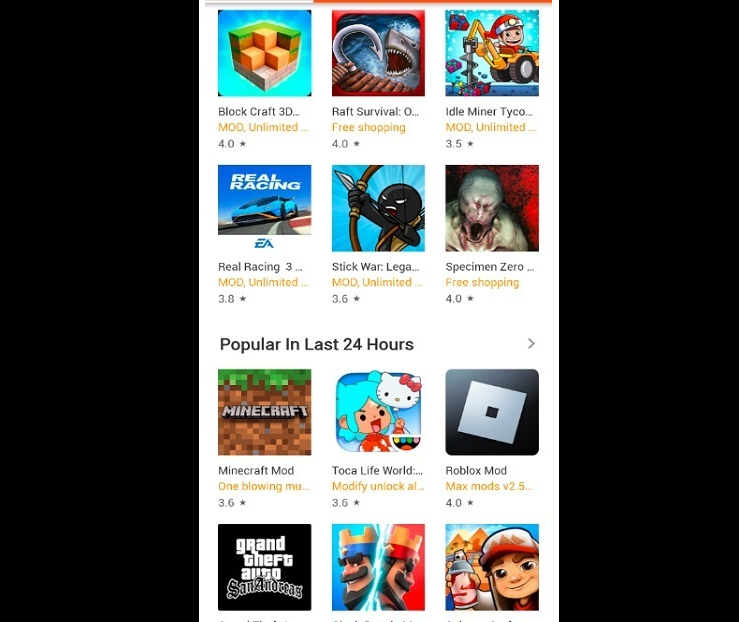The height and width of the screenshot is (622, 739).
Task: Click Max mods v2.5 subtitle text
Action: tap(489, 486)
